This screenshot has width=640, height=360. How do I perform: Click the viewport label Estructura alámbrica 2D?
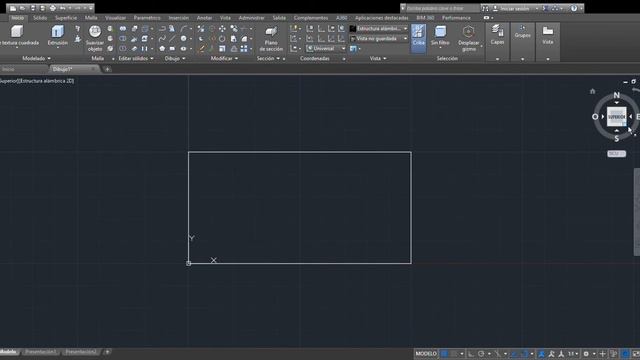(47, 81)
